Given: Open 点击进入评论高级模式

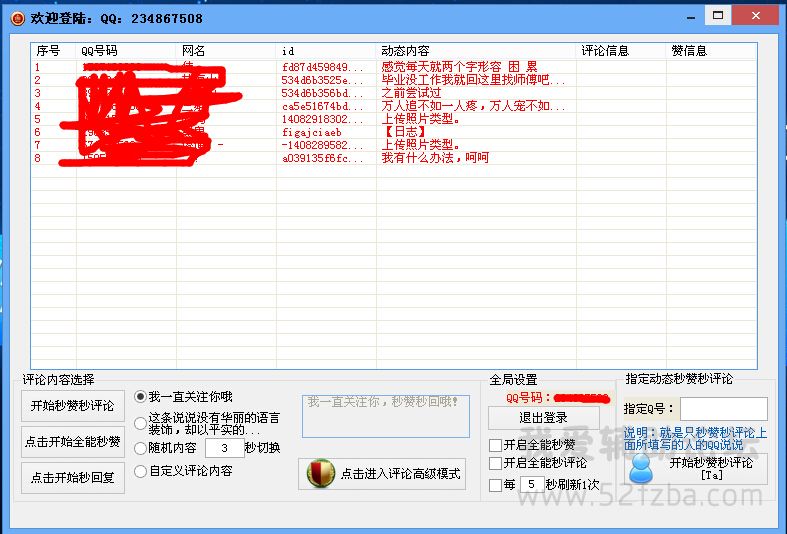Looking at the screenshot, I should (x=382, y=473).
